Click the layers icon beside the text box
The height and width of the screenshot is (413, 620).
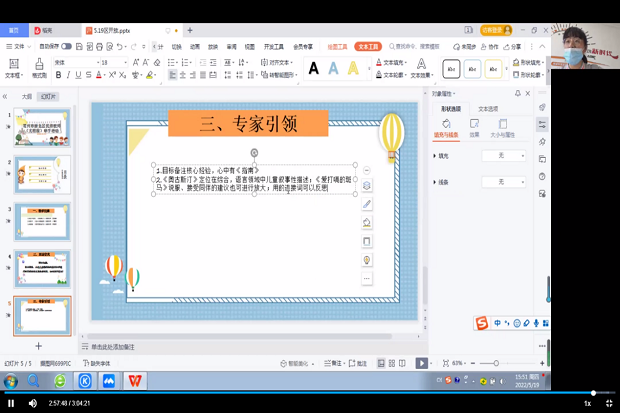pyautogui.click(x=367, y=186)
